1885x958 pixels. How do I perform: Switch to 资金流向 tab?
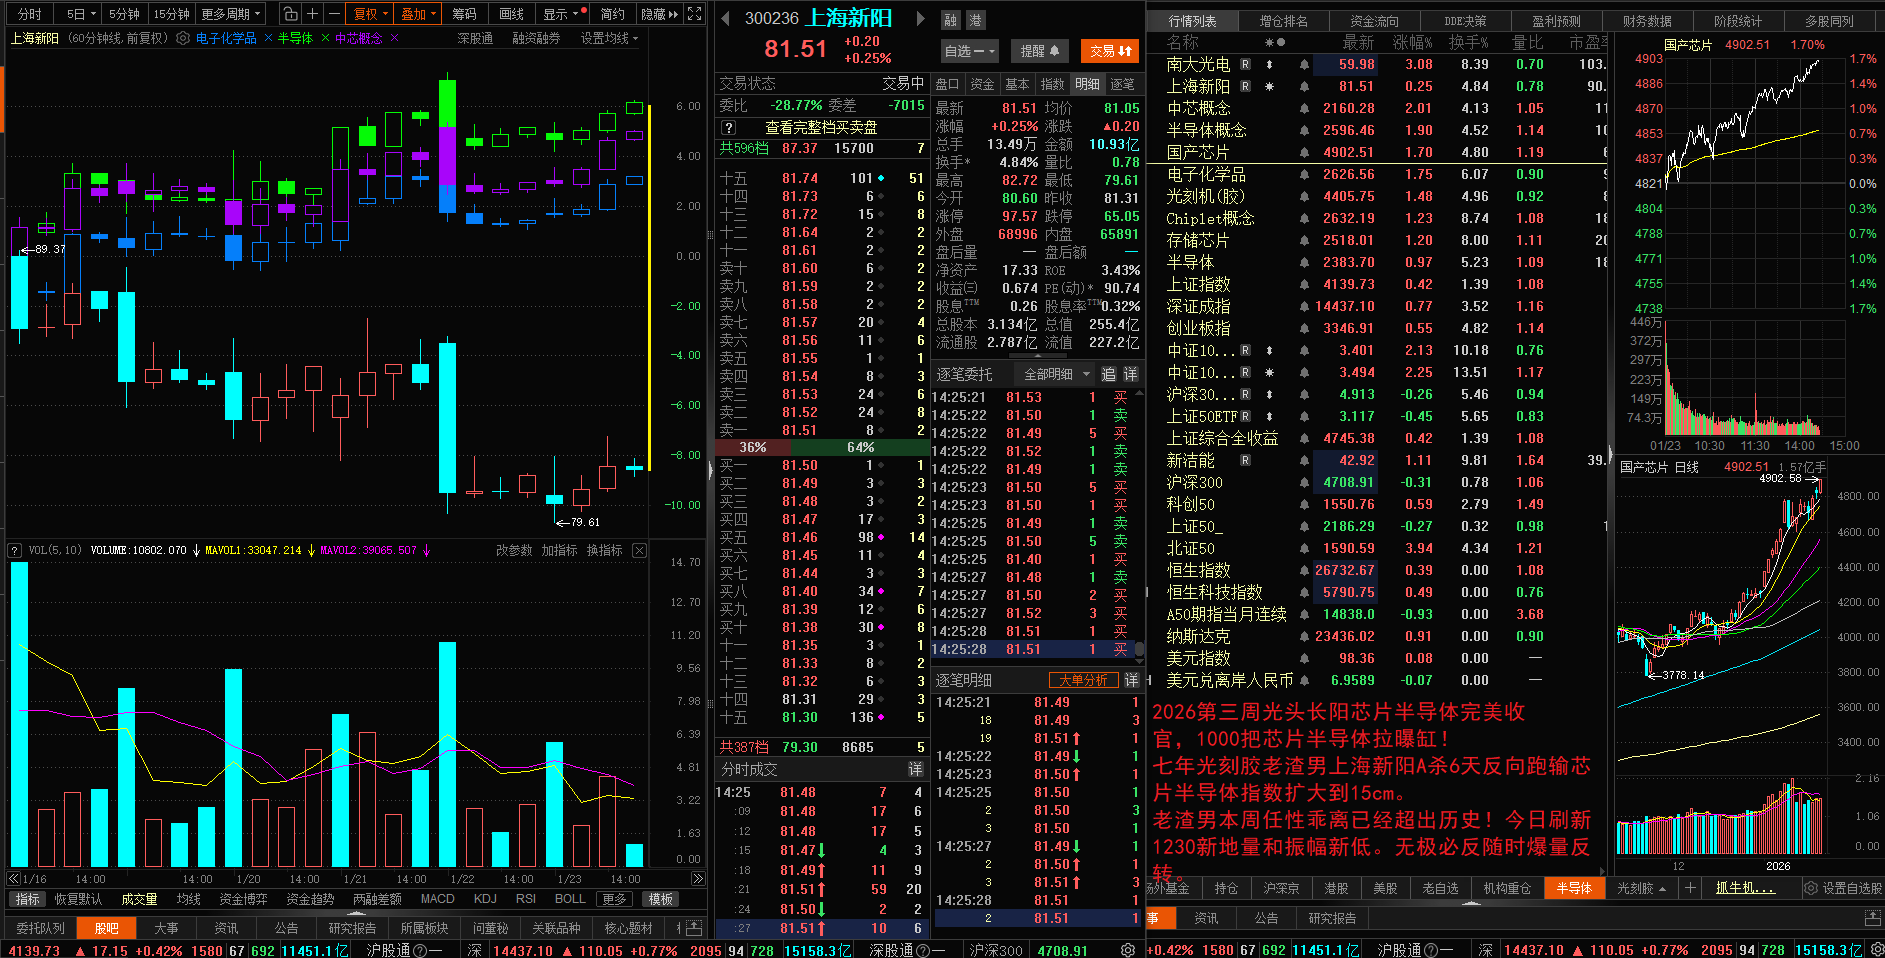[x=1374, y=21]
